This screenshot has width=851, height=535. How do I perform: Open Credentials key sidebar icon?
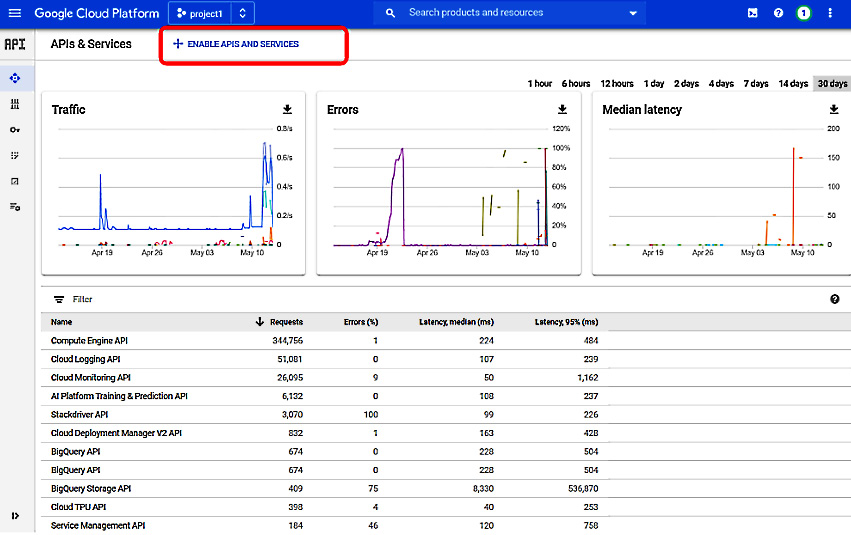15,130
